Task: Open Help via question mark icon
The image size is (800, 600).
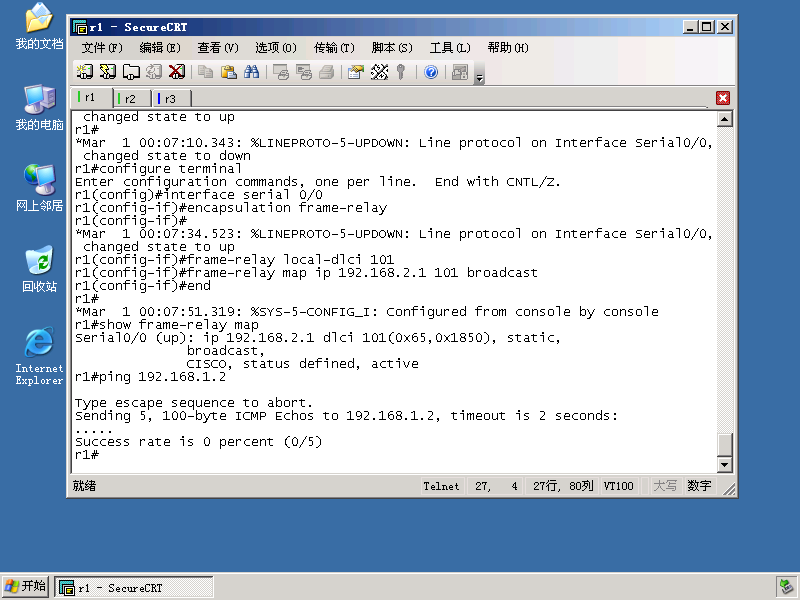Action: coord(431,72)
